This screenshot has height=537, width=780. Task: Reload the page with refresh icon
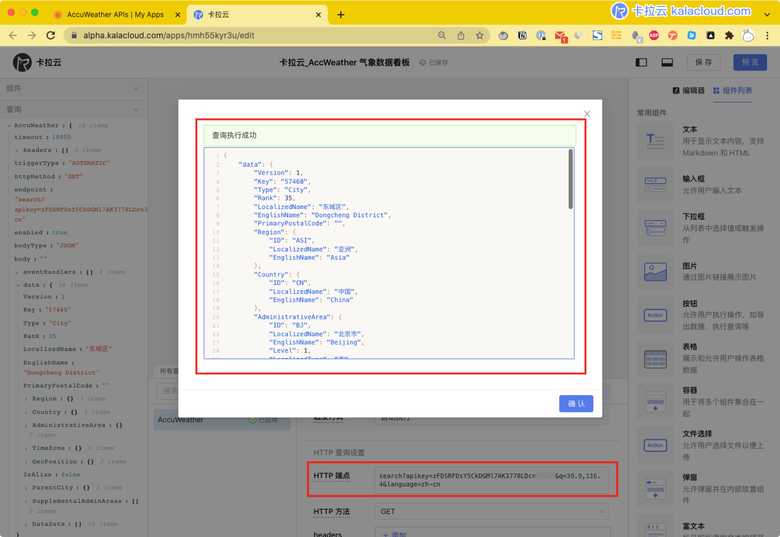50,35
